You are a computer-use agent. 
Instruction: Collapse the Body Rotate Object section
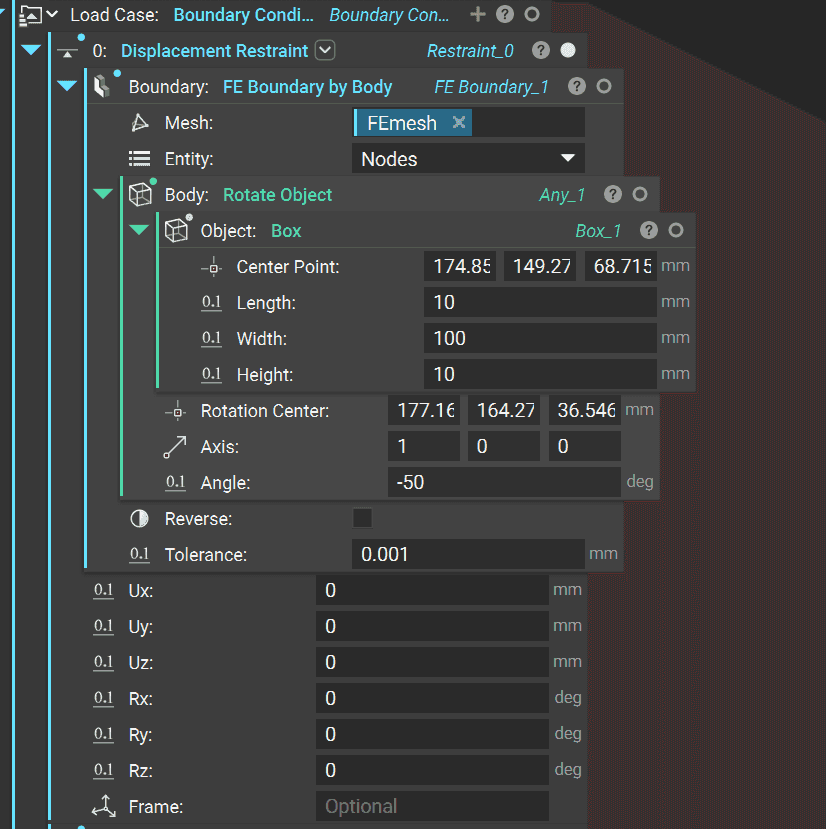click(x=103, y=195)
